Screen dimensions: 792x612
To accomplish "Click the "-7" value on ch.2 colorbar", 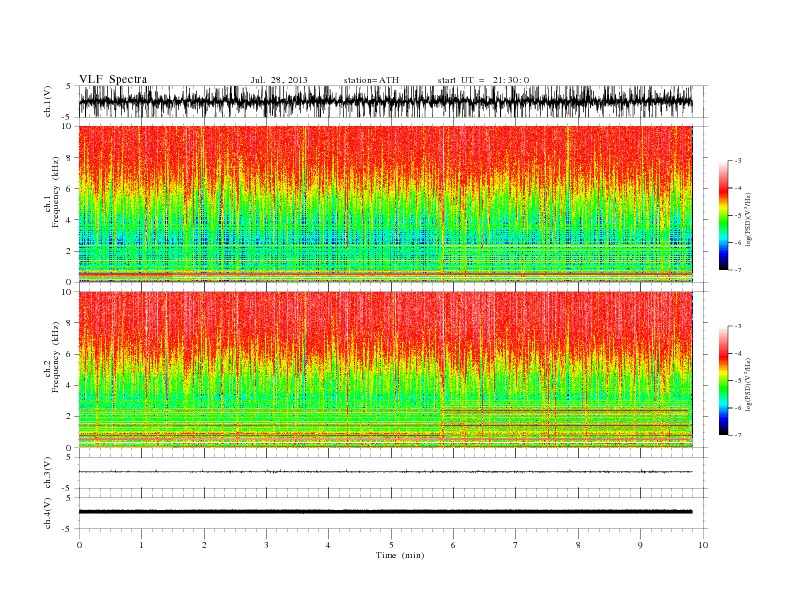I will click(738, 435).
